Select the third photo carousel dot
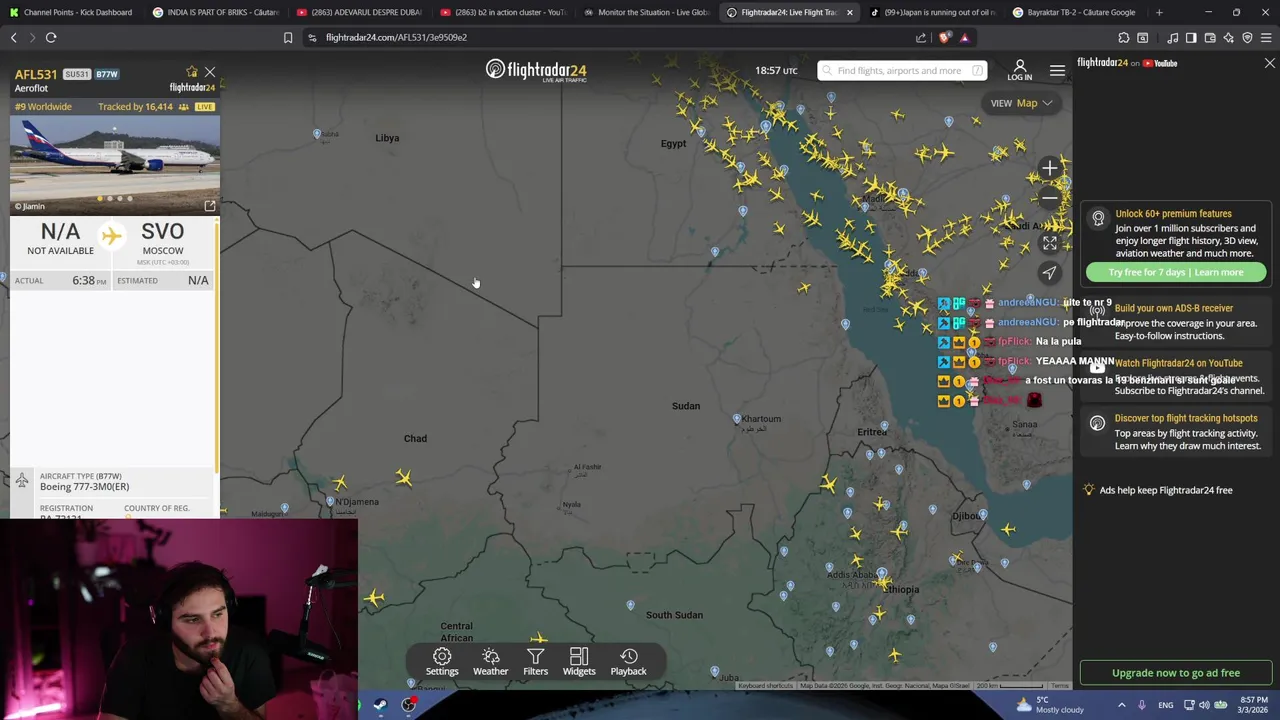 120,198
